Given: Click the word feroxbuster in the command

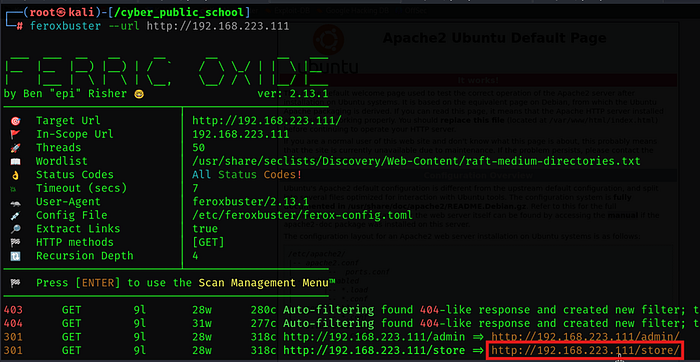Looking at the screenshot, I should click(65, 26).
